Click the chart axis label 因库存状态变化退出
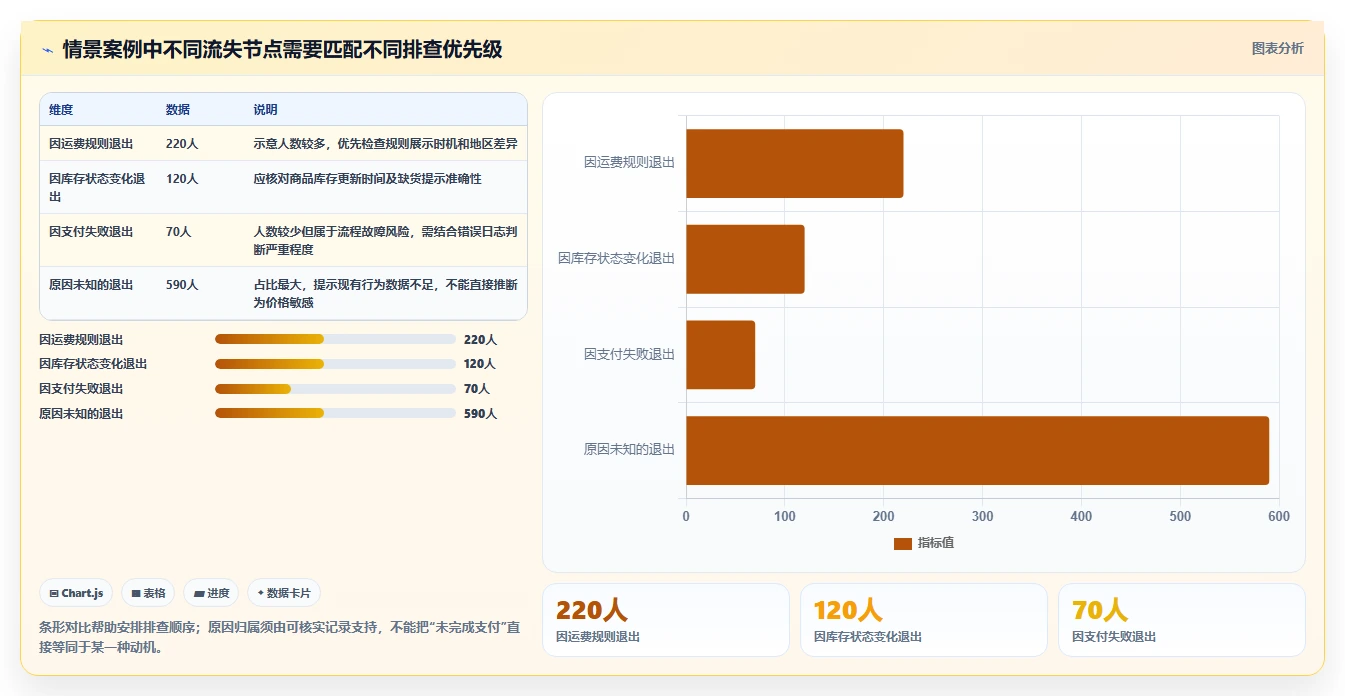 tap(617, 258)
